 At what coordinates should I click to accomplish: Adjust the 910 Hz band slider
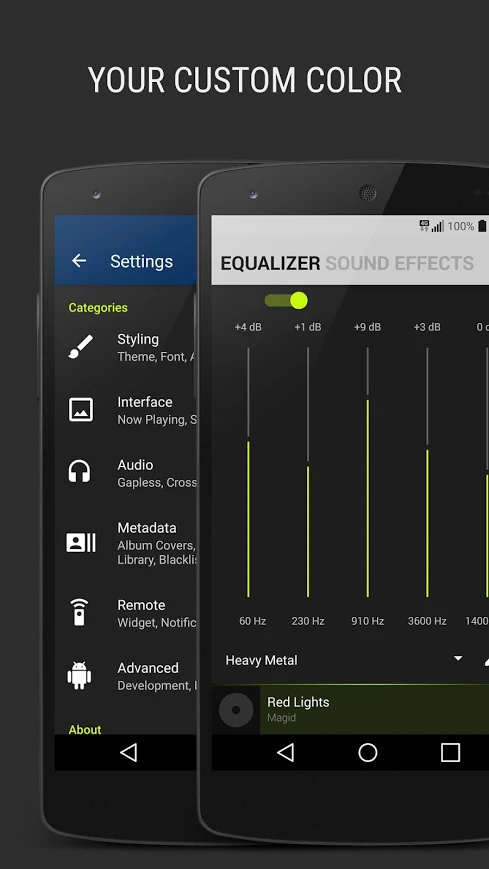coord(368,472)
